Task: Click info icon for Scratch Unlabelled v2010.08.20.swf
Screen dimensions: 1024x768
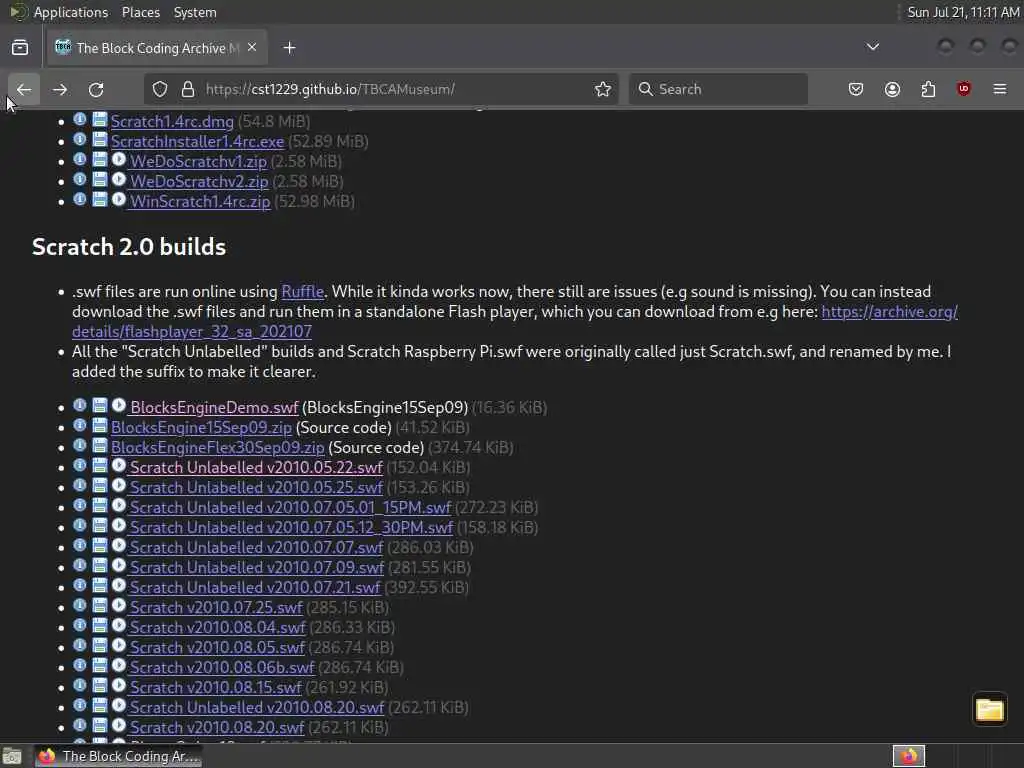Action: tap(80, 706)
